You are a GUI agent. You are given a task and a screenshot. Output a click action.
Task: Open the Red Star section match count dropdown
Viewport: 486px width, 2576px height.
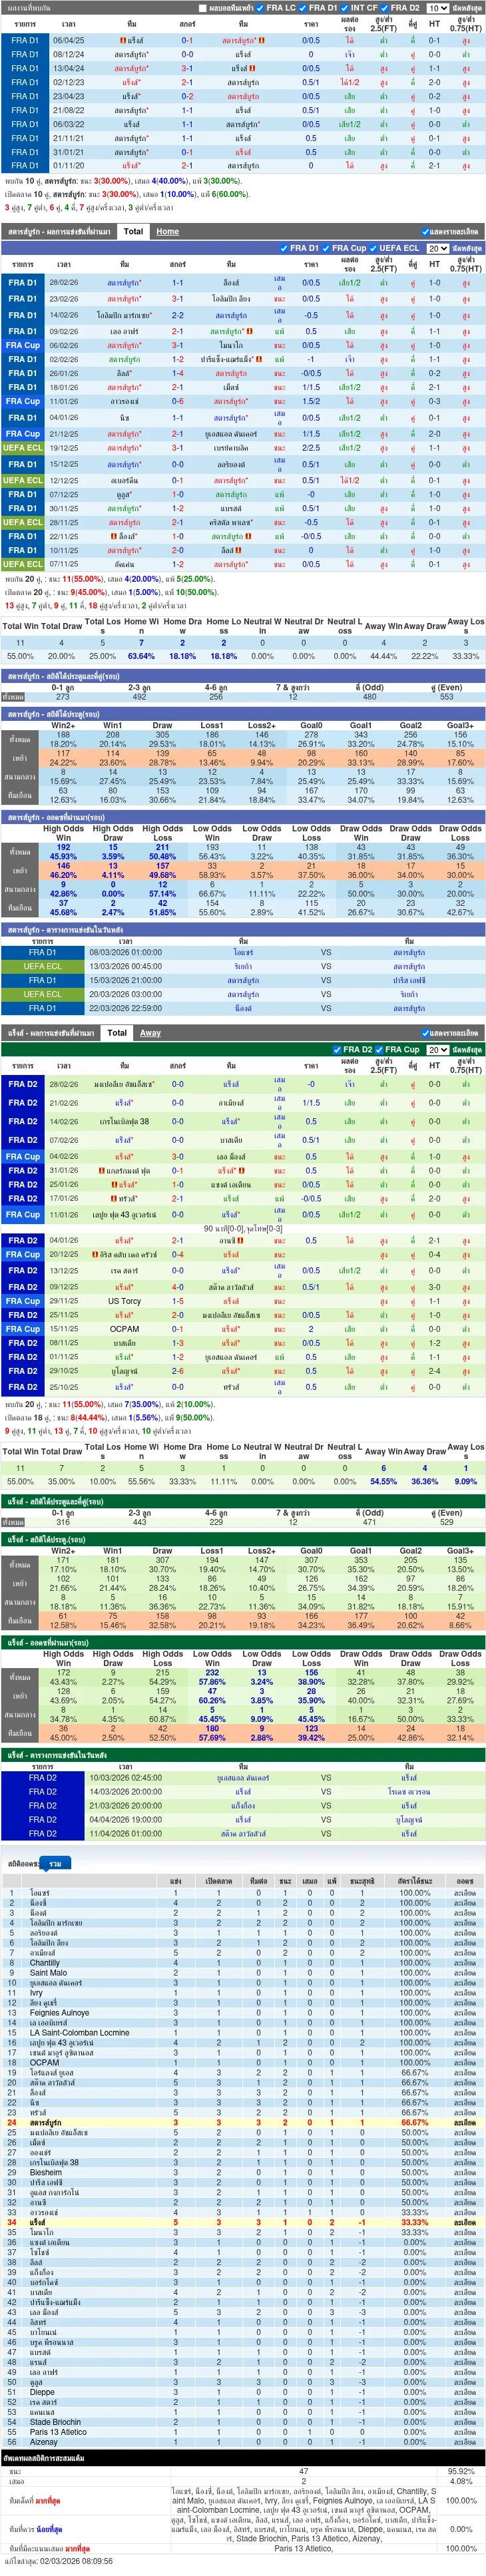(x=438, y=1050)
